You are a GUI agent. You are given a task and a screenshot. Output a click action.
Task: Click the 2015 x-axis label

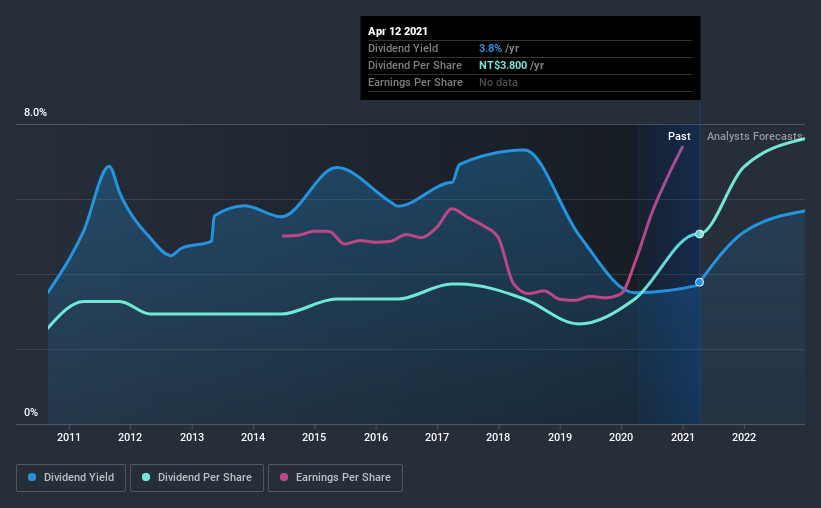(314, 437)
